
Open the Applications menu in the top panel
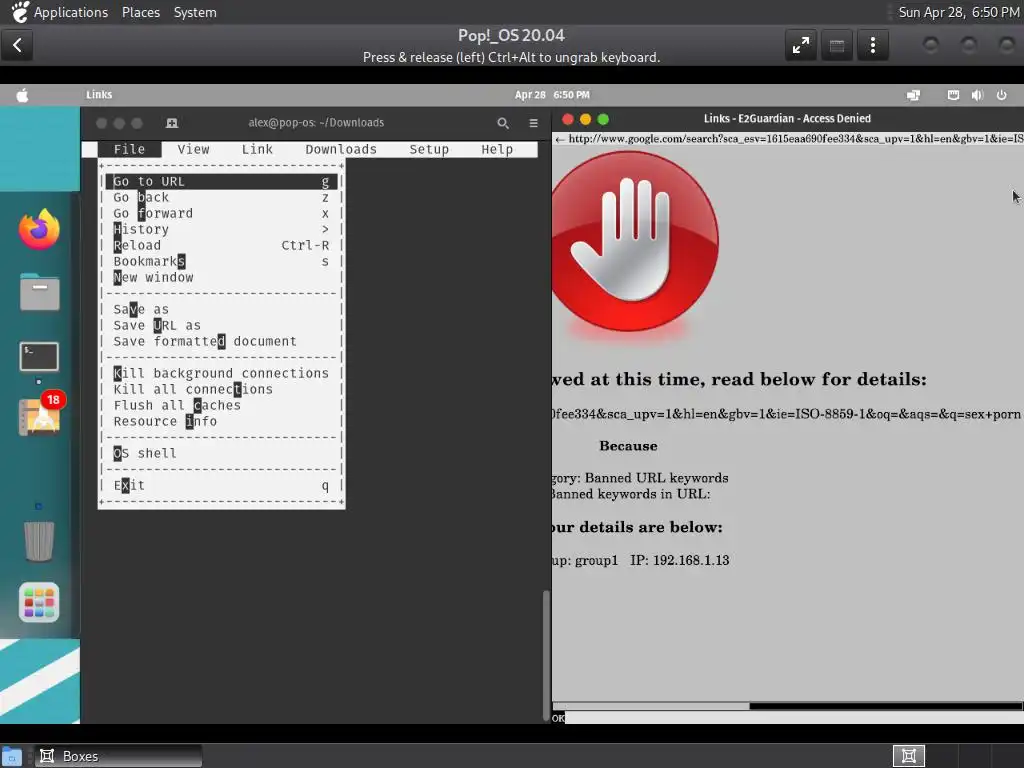point(71,12)
